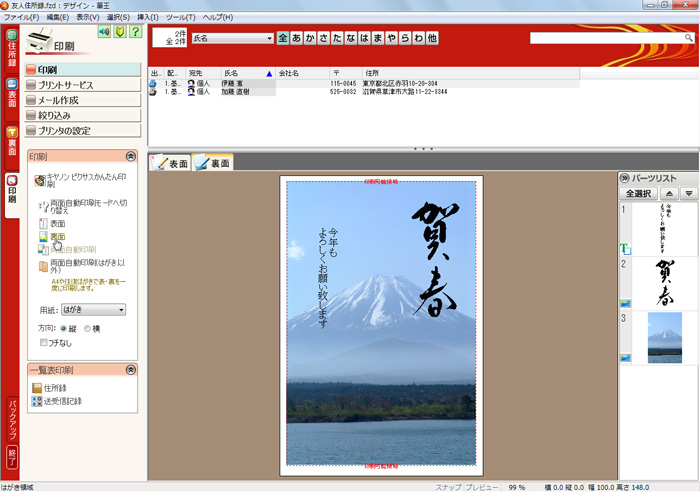Click the green beginner mark icon
The image size is (700, 492).
(119, 32)
